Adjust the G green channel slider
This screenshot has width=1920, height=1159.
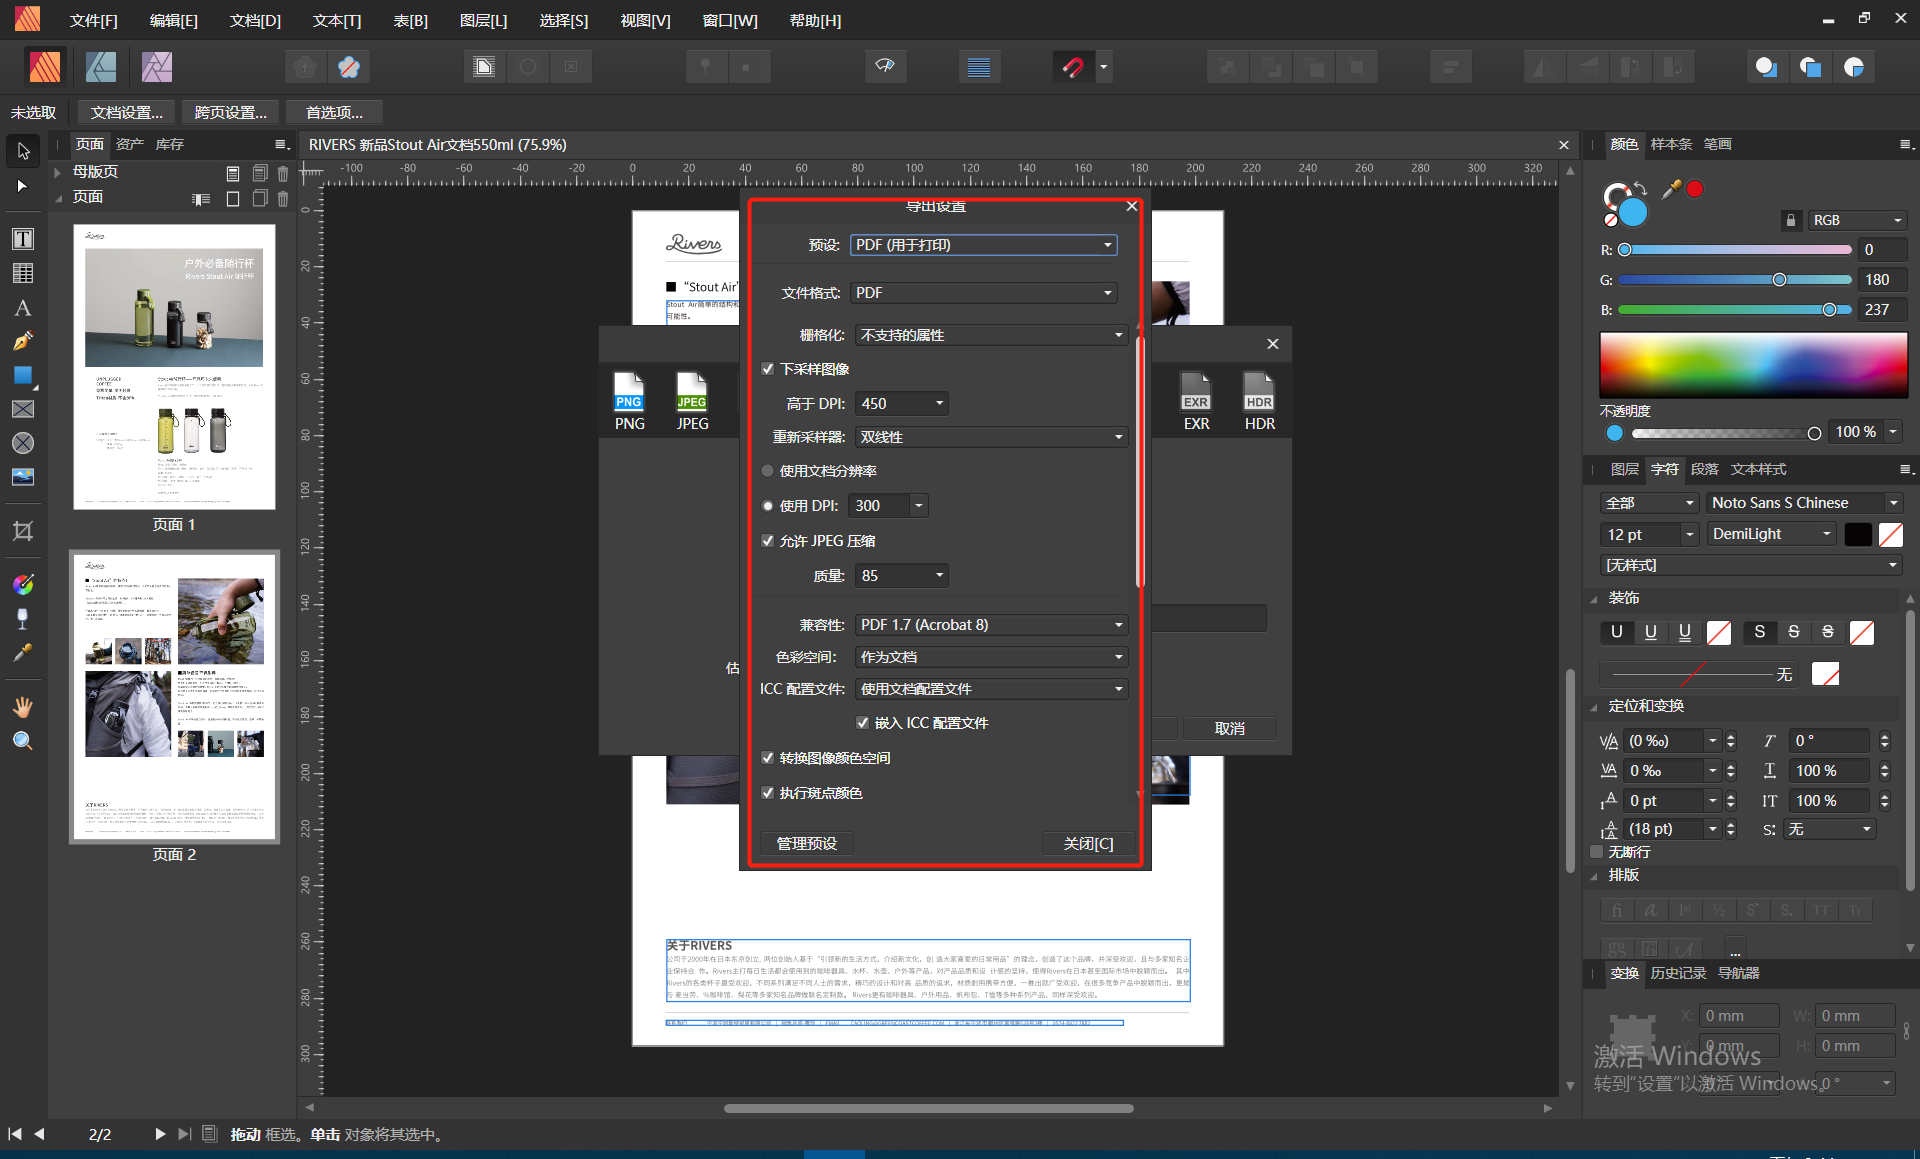tap(1735, 280)
